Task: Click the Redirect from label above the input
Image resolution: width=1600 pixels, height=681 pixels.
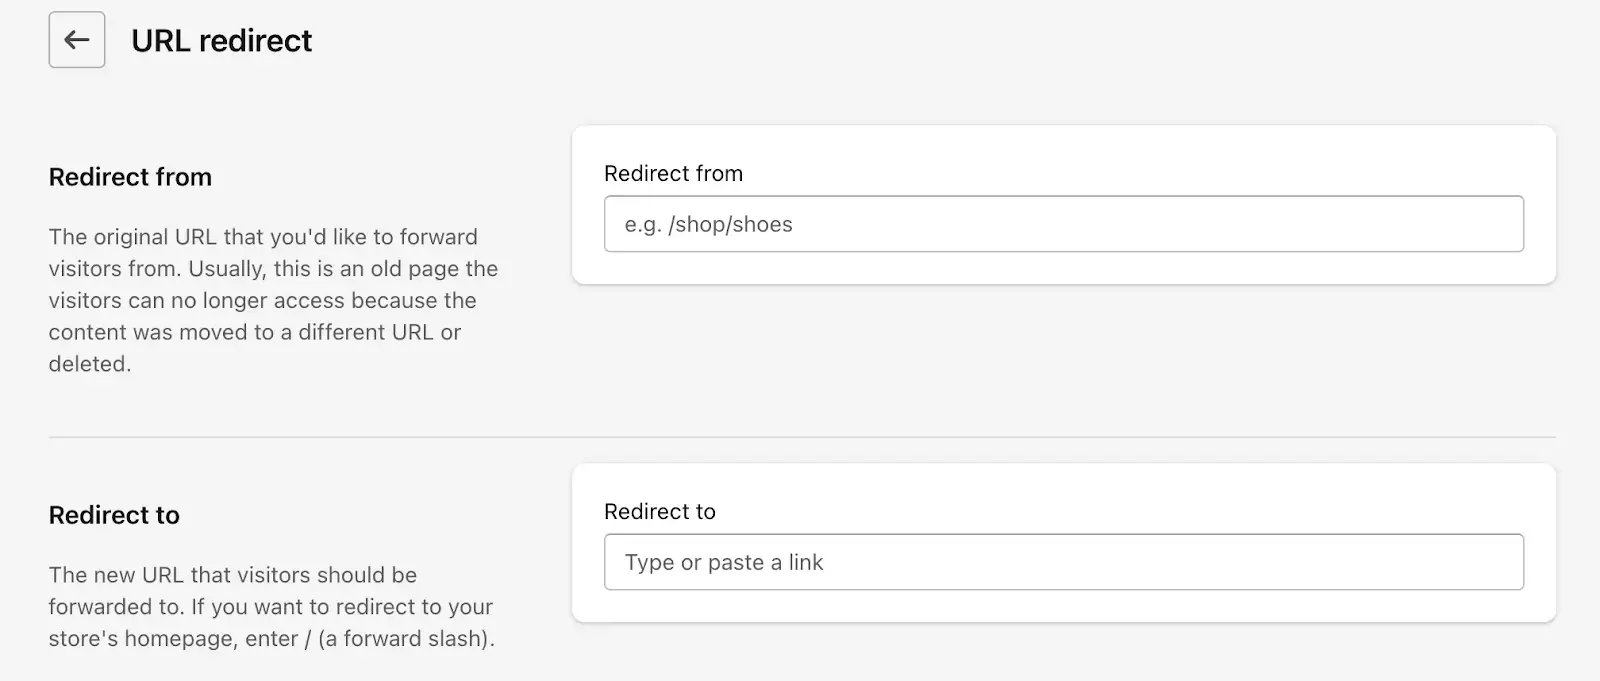Action: pos(673,173)
